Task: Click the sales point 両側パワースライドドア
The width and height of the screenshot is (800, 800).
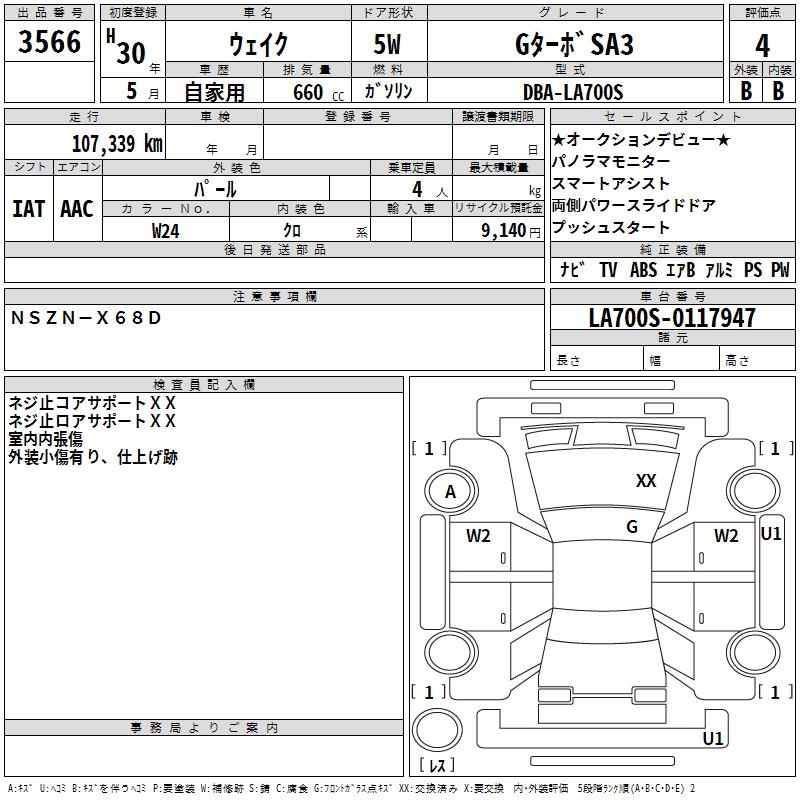Action: (633, 205)
